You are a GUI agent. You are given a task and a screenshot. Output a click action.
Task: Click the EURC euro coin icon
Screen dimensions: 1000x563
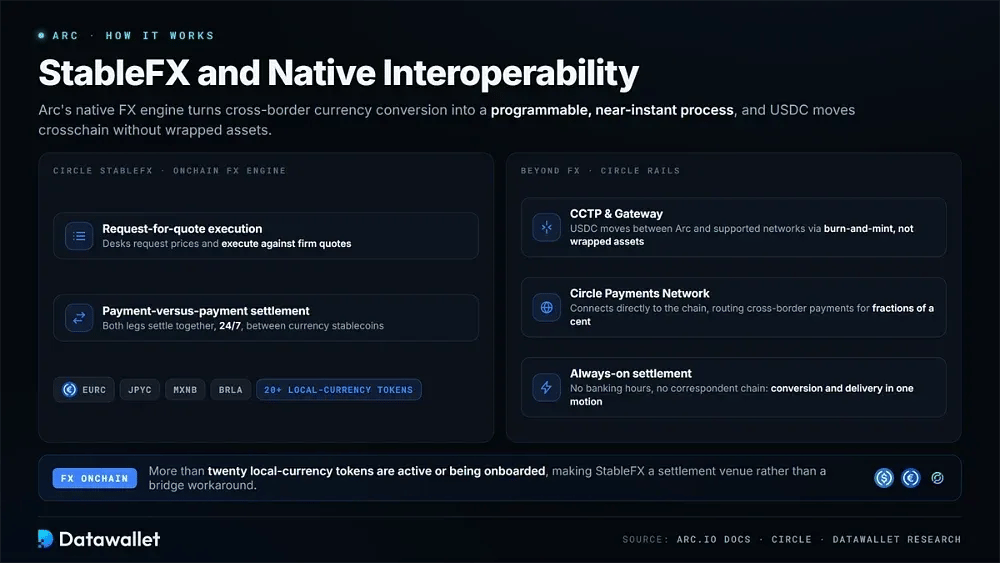pyautogui.click(x=70, y=390)
